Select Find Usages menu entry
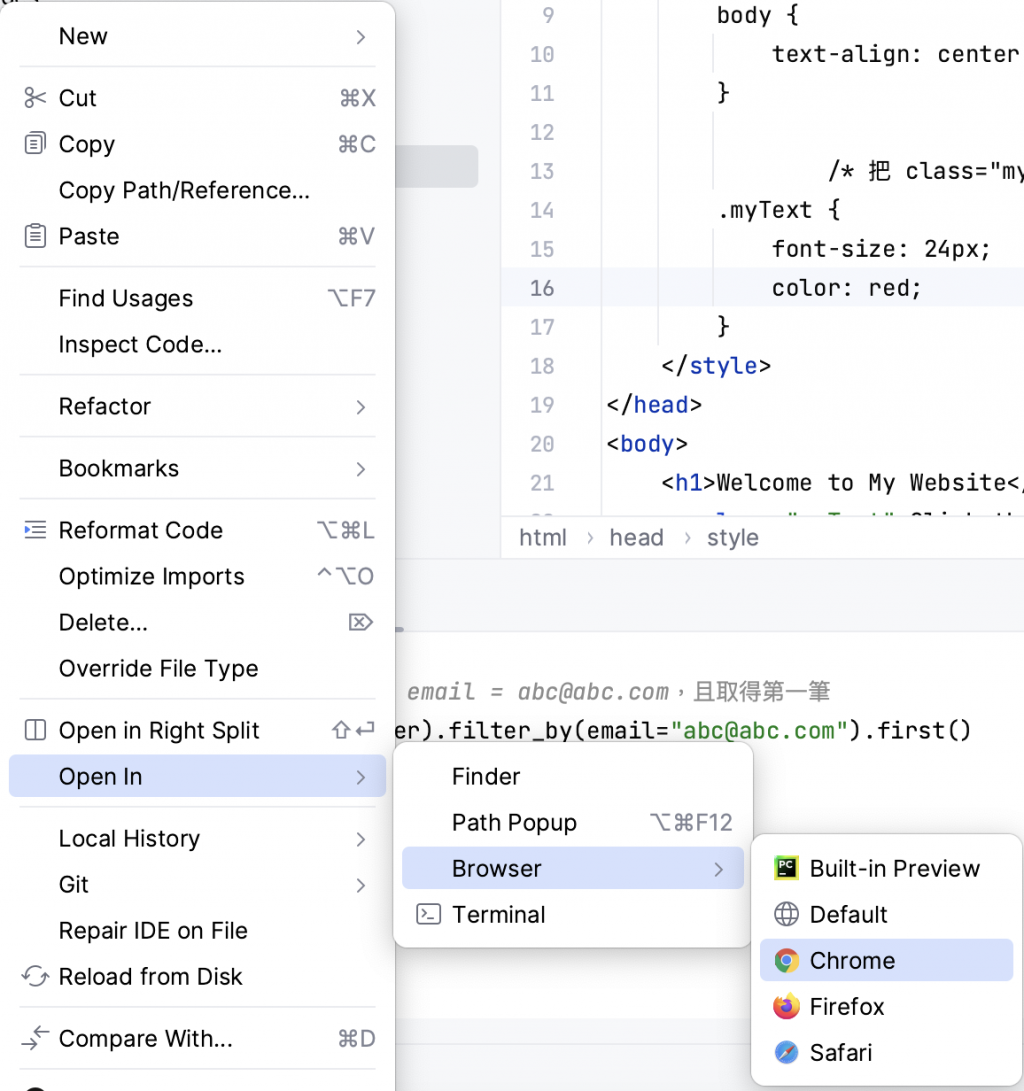This screenshot has height=1091, width=1024. pyautogui.click(x=126, y=298)
